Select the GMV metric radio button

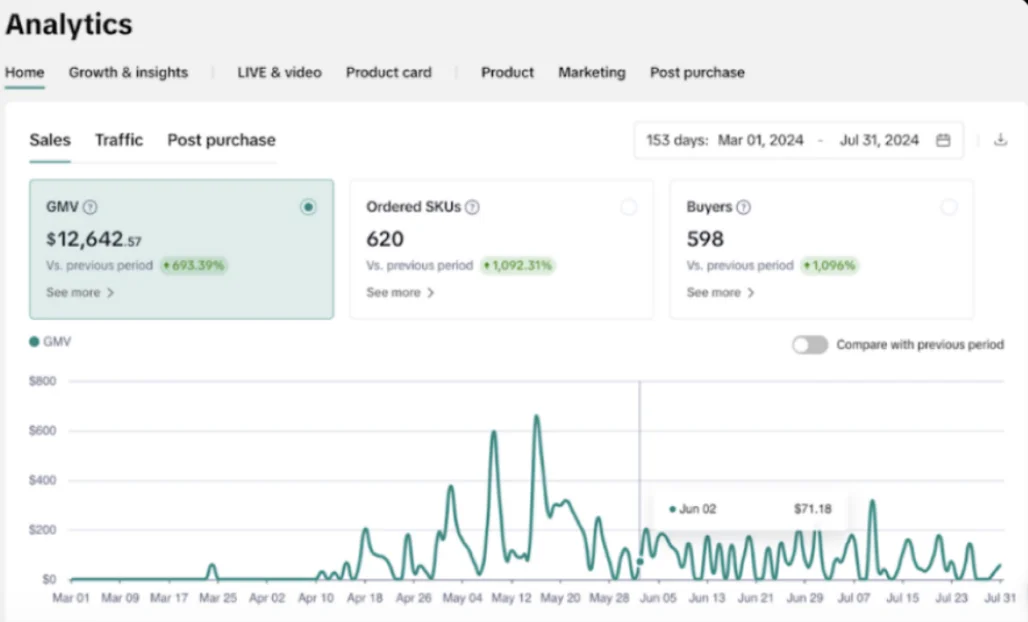click(x=308, y=207)
